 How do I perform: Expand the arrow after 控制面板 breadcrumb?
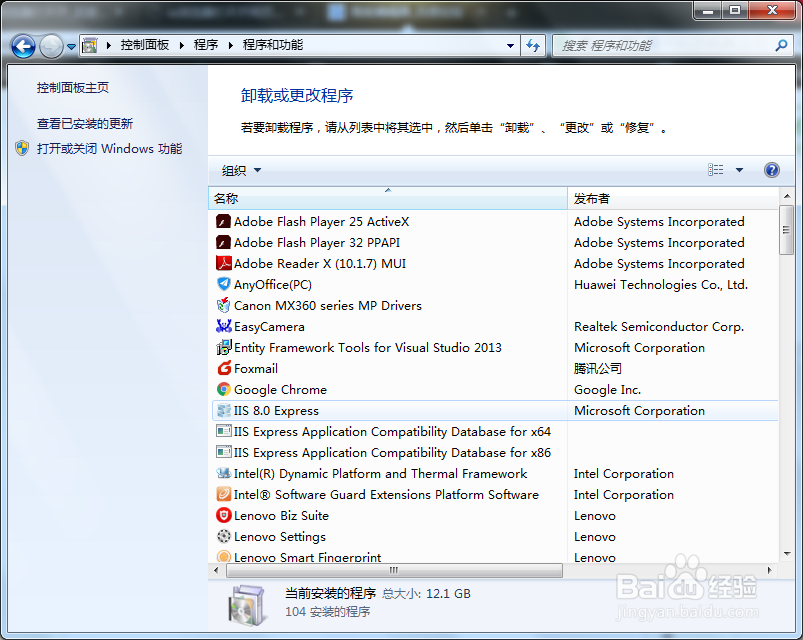pyautogui.click(x=182, y=46)
